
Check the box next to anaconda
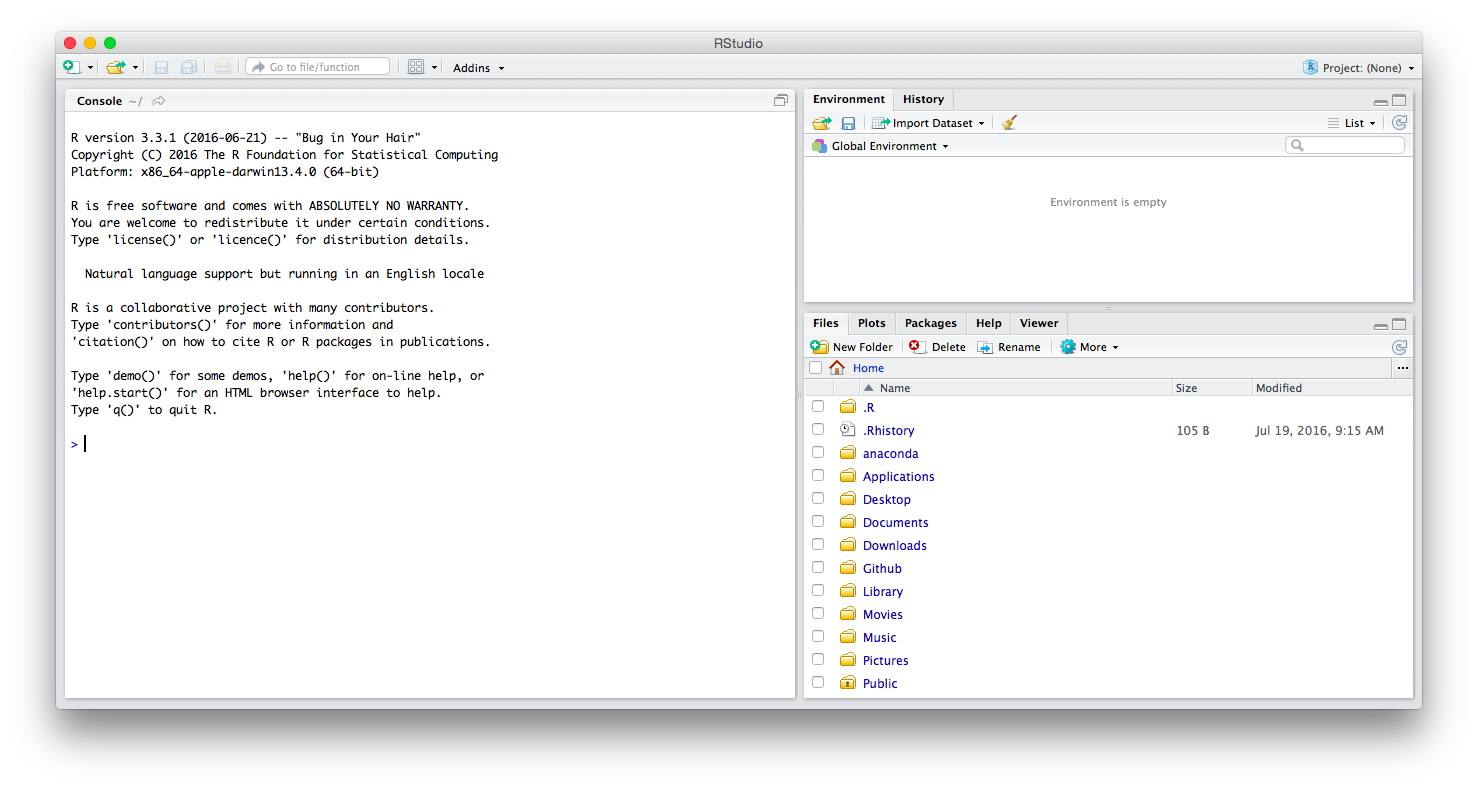(x=818, y=452)
